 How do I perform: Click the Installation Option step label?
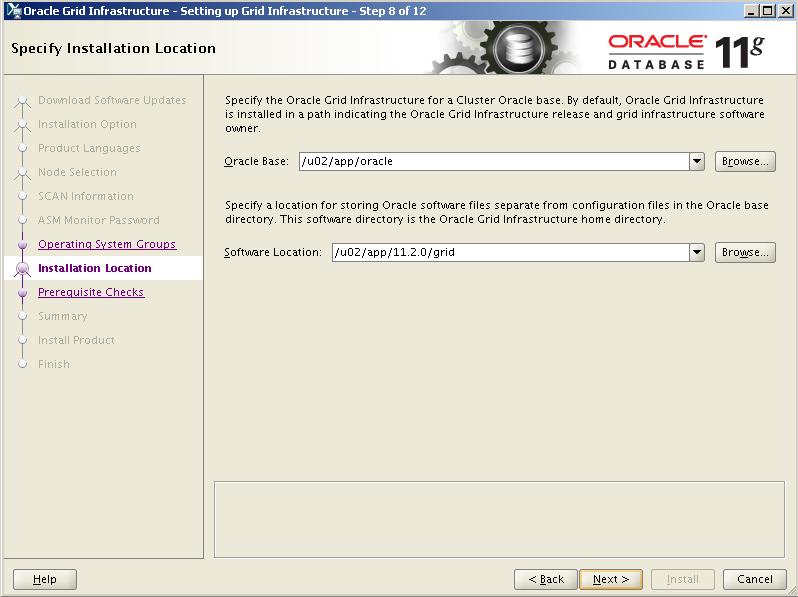pyautogui.click(x=87, y=124)
